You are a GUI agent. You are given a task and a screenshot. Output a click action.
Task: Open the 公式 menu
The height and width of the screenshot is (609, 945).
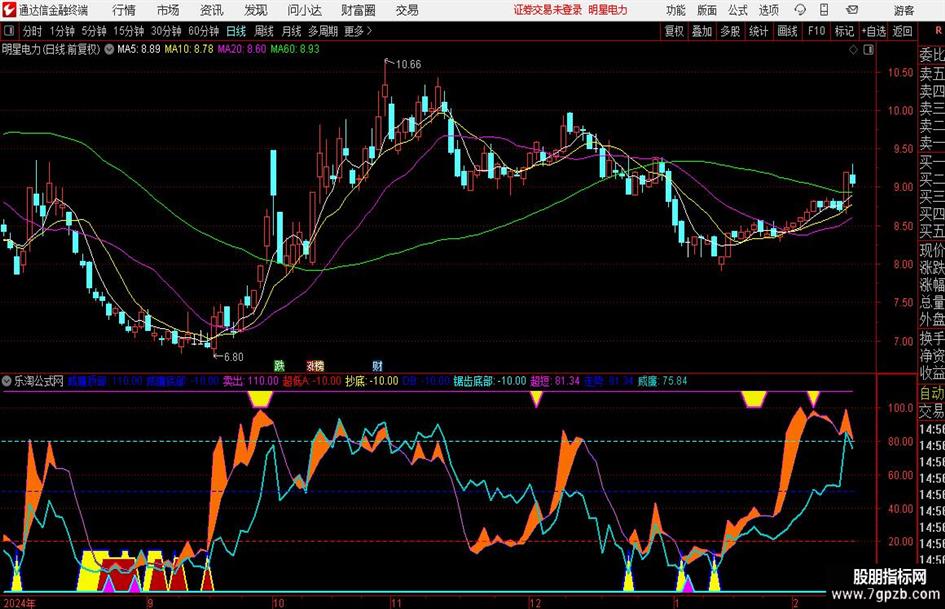[x=738, y=10]
